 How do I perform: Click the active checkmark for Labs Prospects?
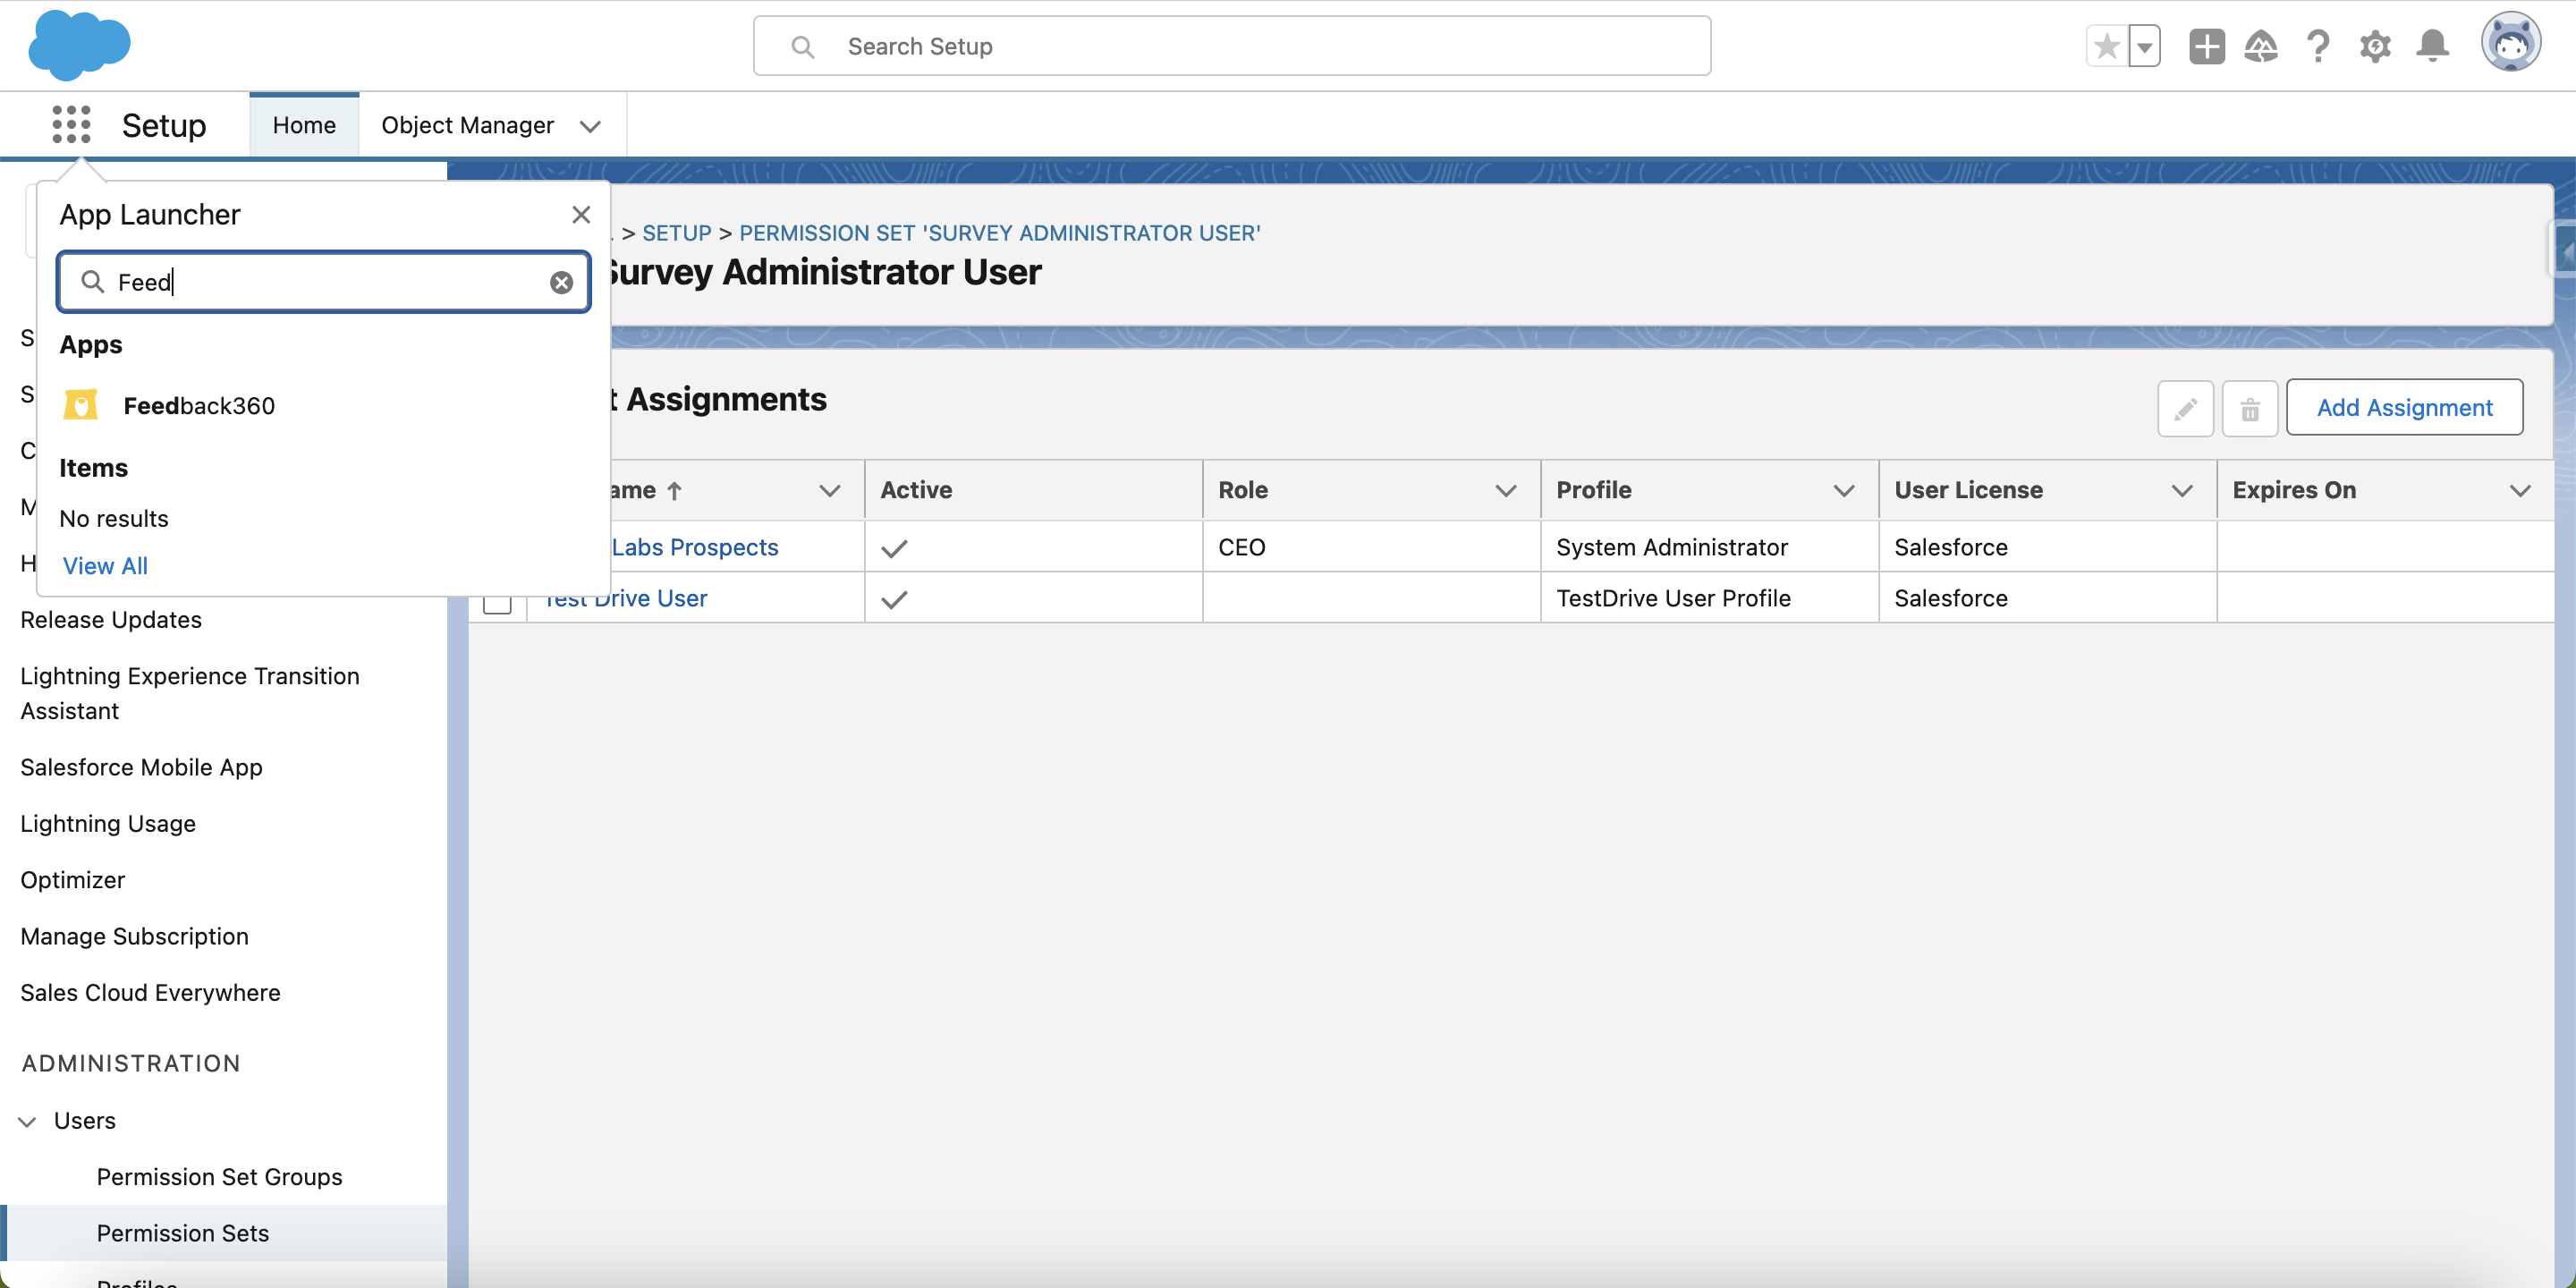(894, 548)
